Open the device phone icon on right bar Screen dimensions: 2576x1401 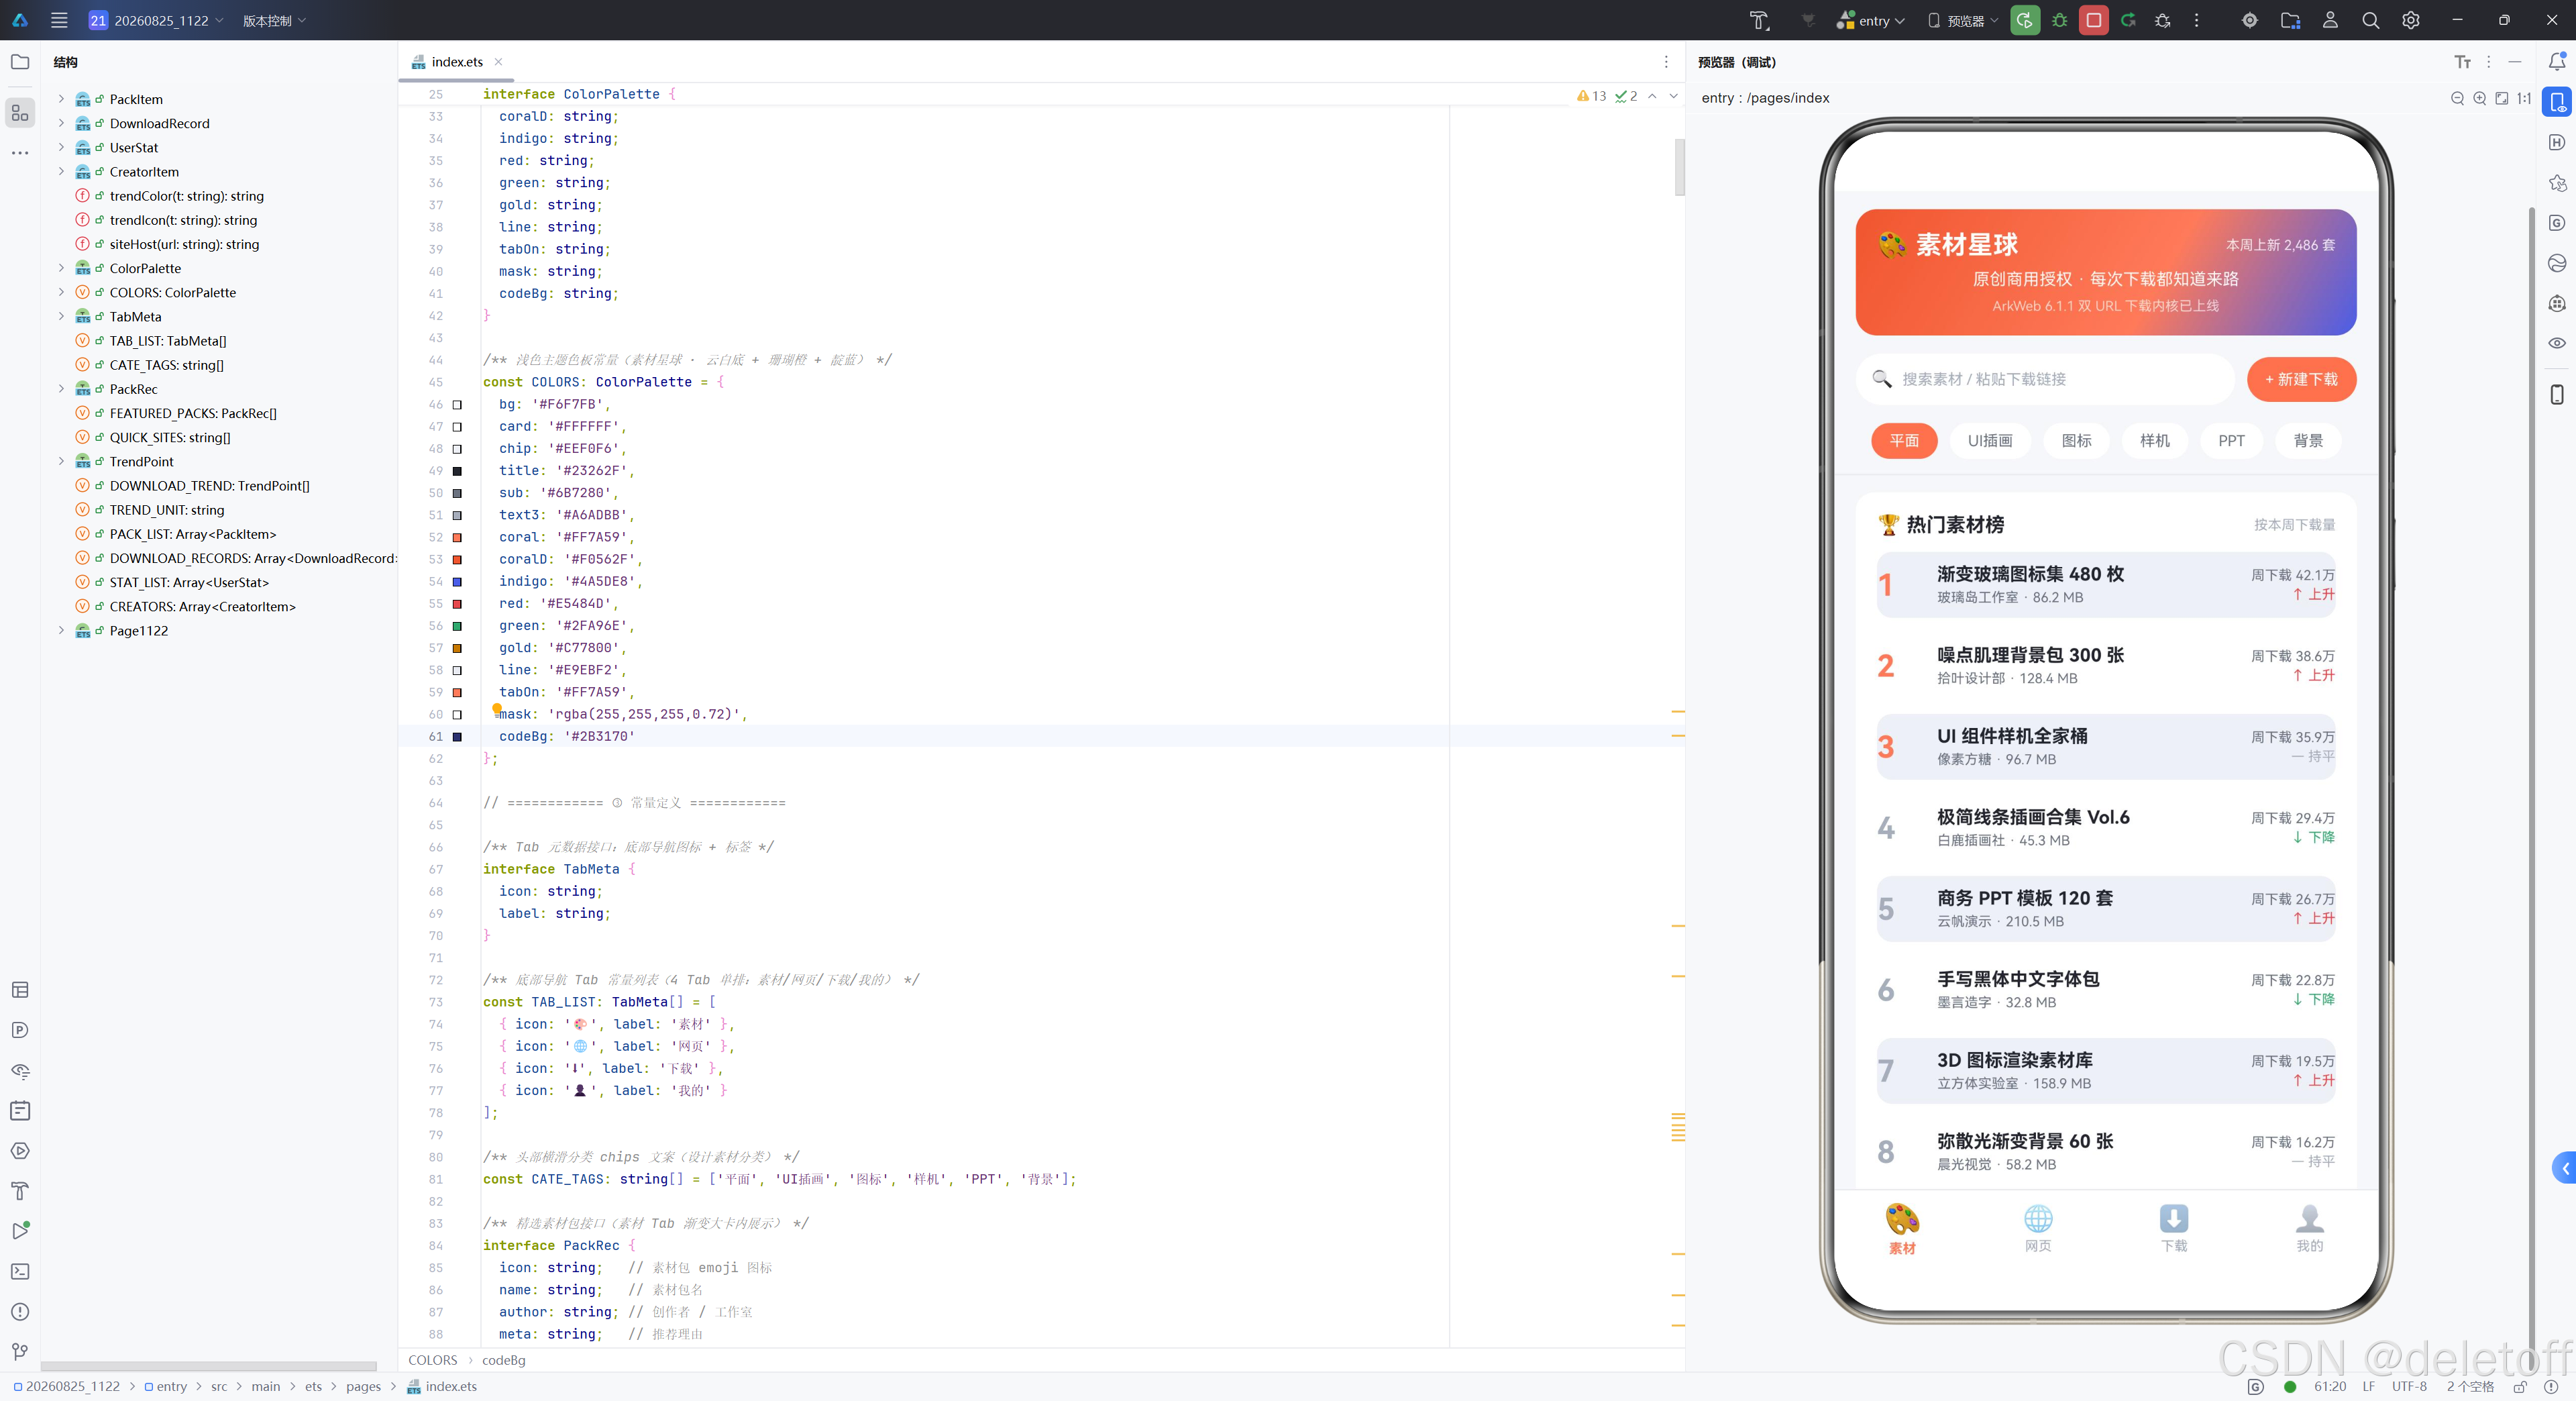click(2557, 394)
